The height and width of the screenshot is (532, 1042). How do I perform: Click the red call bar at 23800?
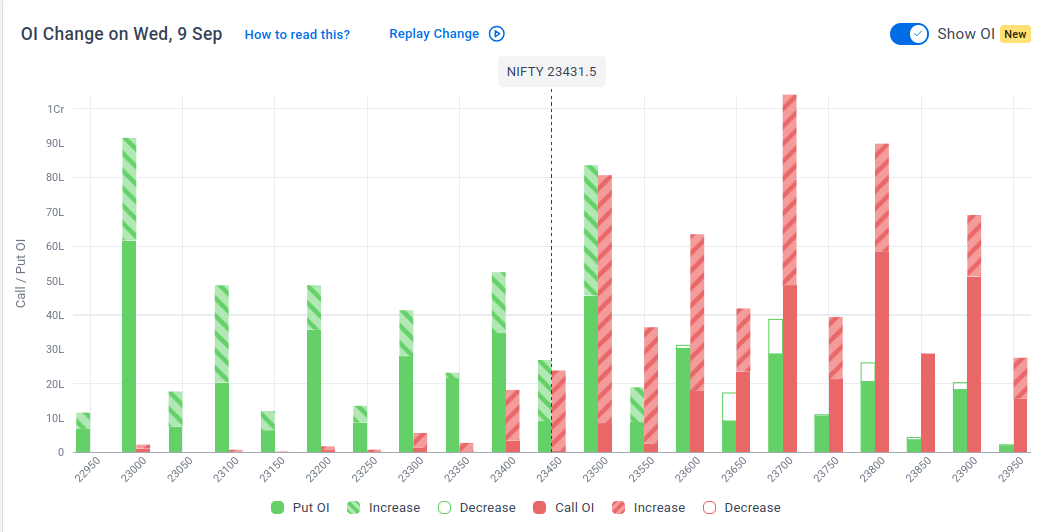(882, 298)
